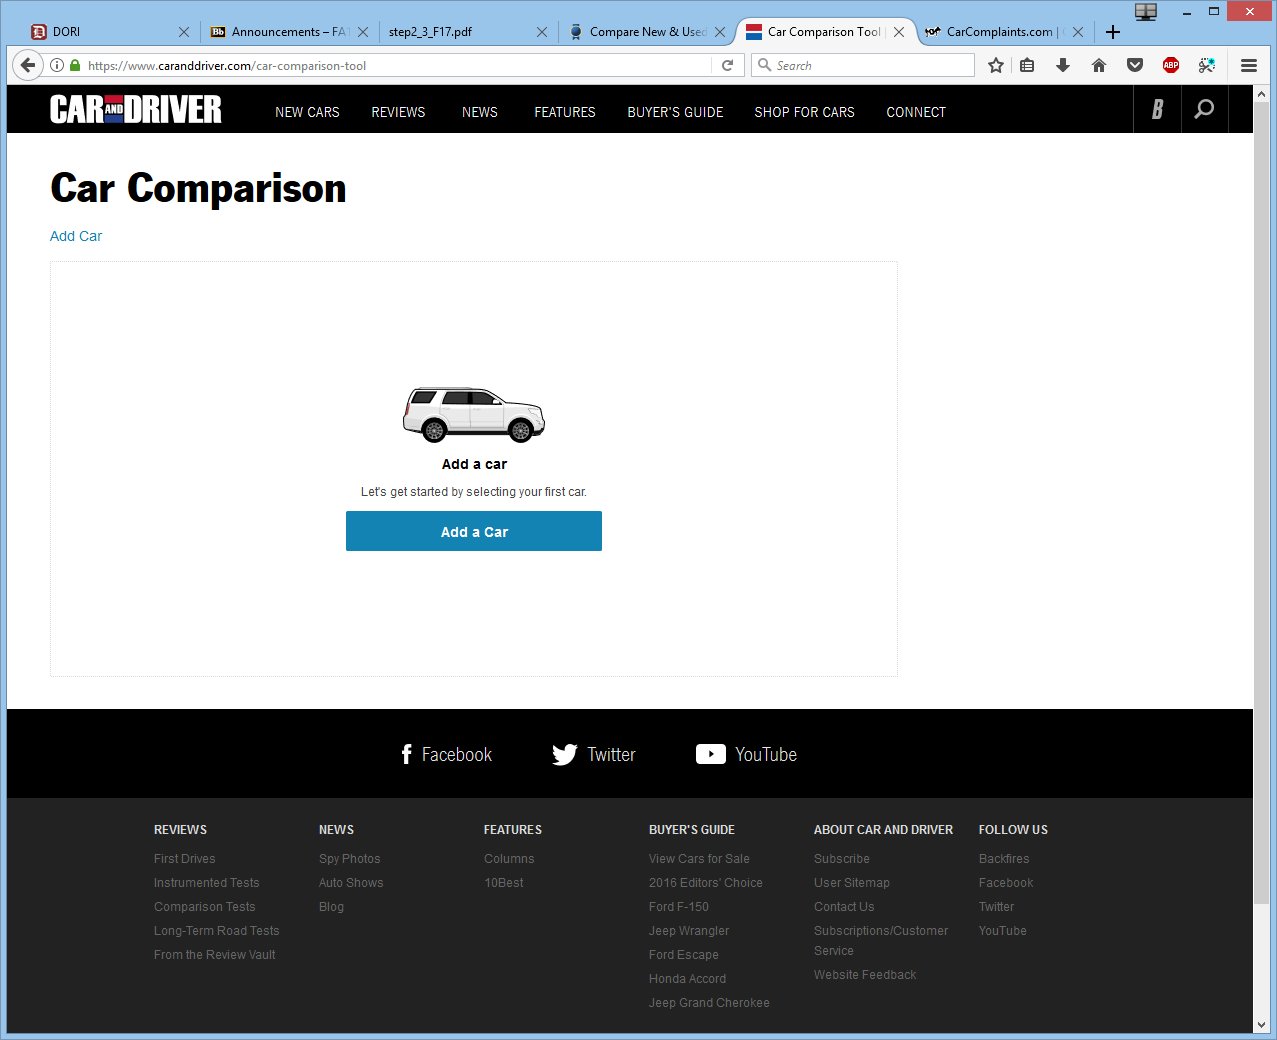Image resolution: width=1277 pixels, height=1040 pixels.
Task: Close the DORI tab
Action: (184, 32)
